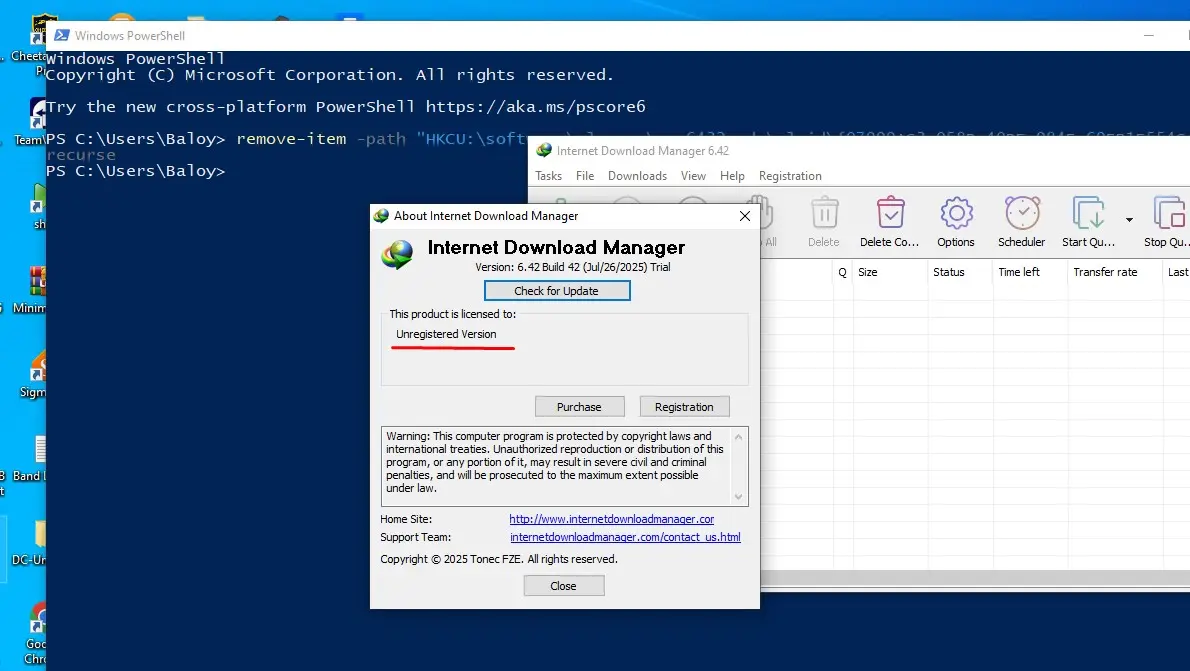The width and height of the screenshot is (1190, 671).
Task: Click the Close button at dialog bottom
Action: point(563,586)
